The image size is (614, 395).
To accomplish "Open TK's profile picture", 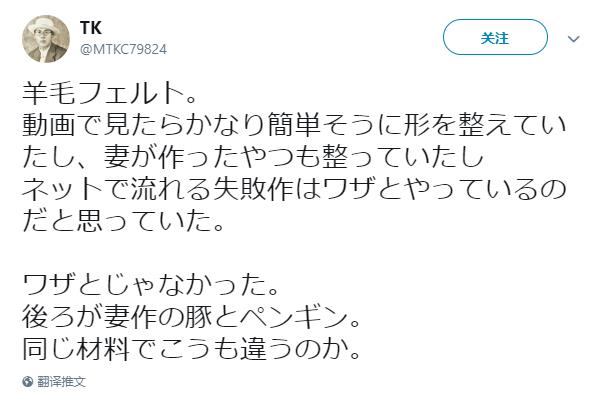I will (46, 39).
